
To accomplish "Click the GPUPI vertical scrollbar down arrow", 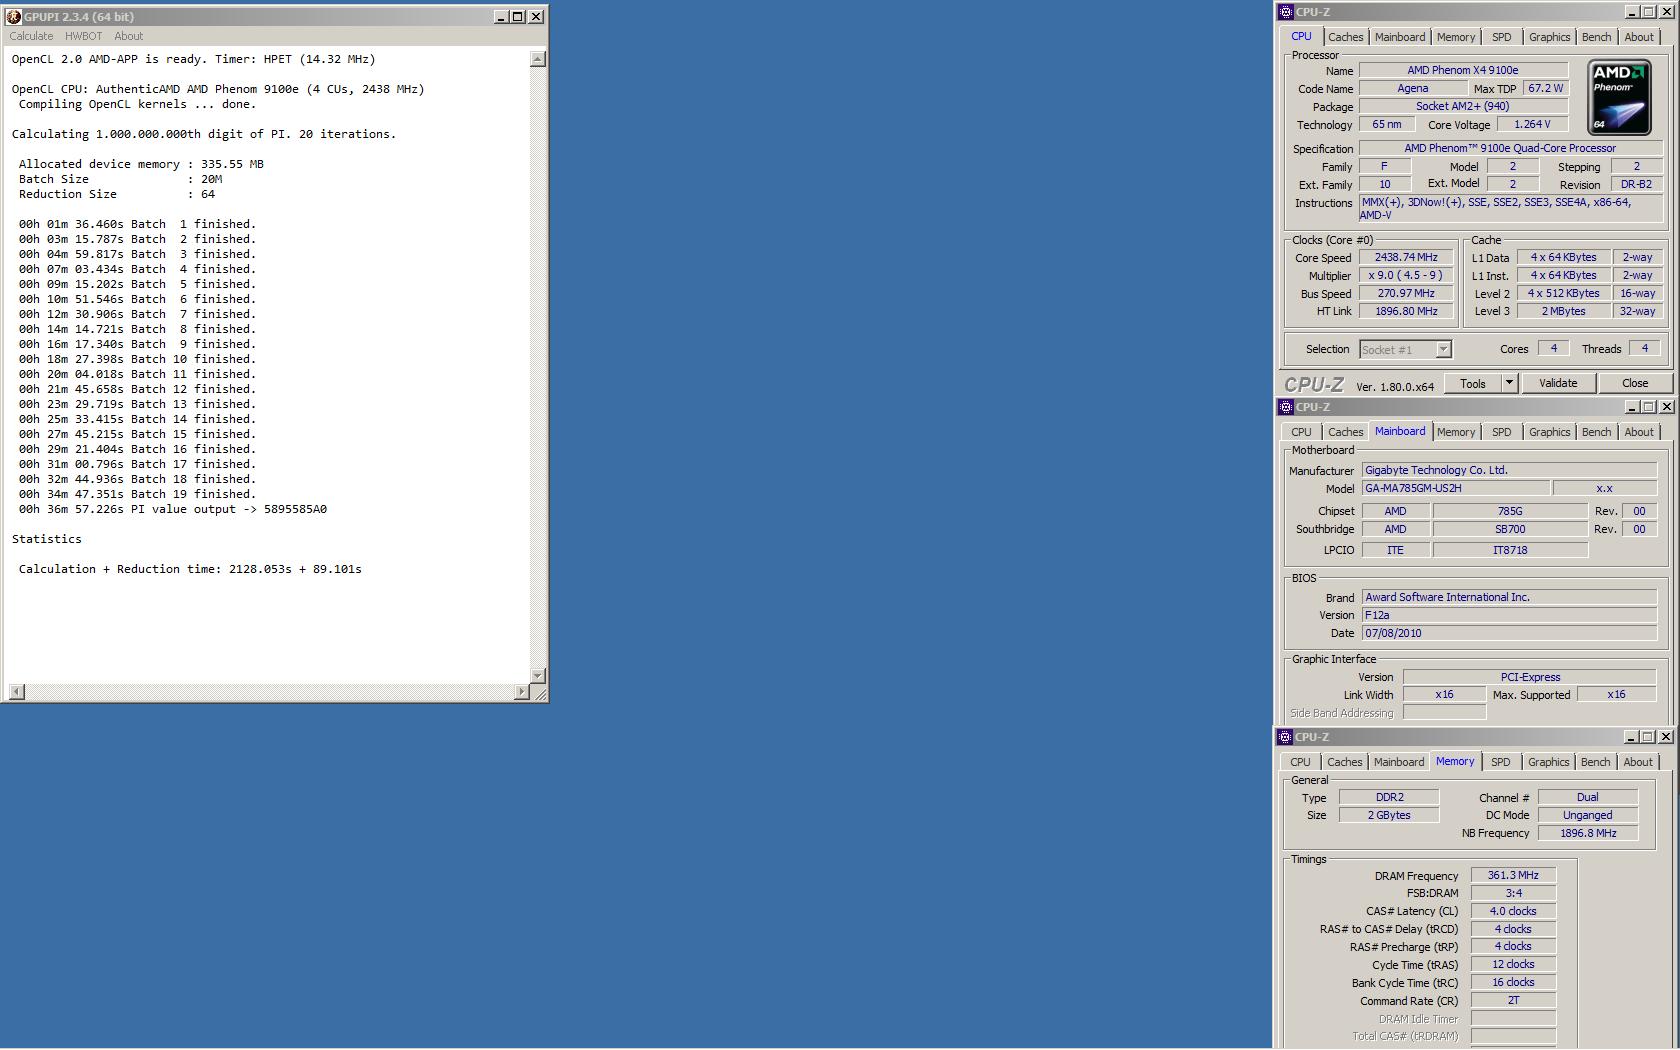I will [538, 675].
